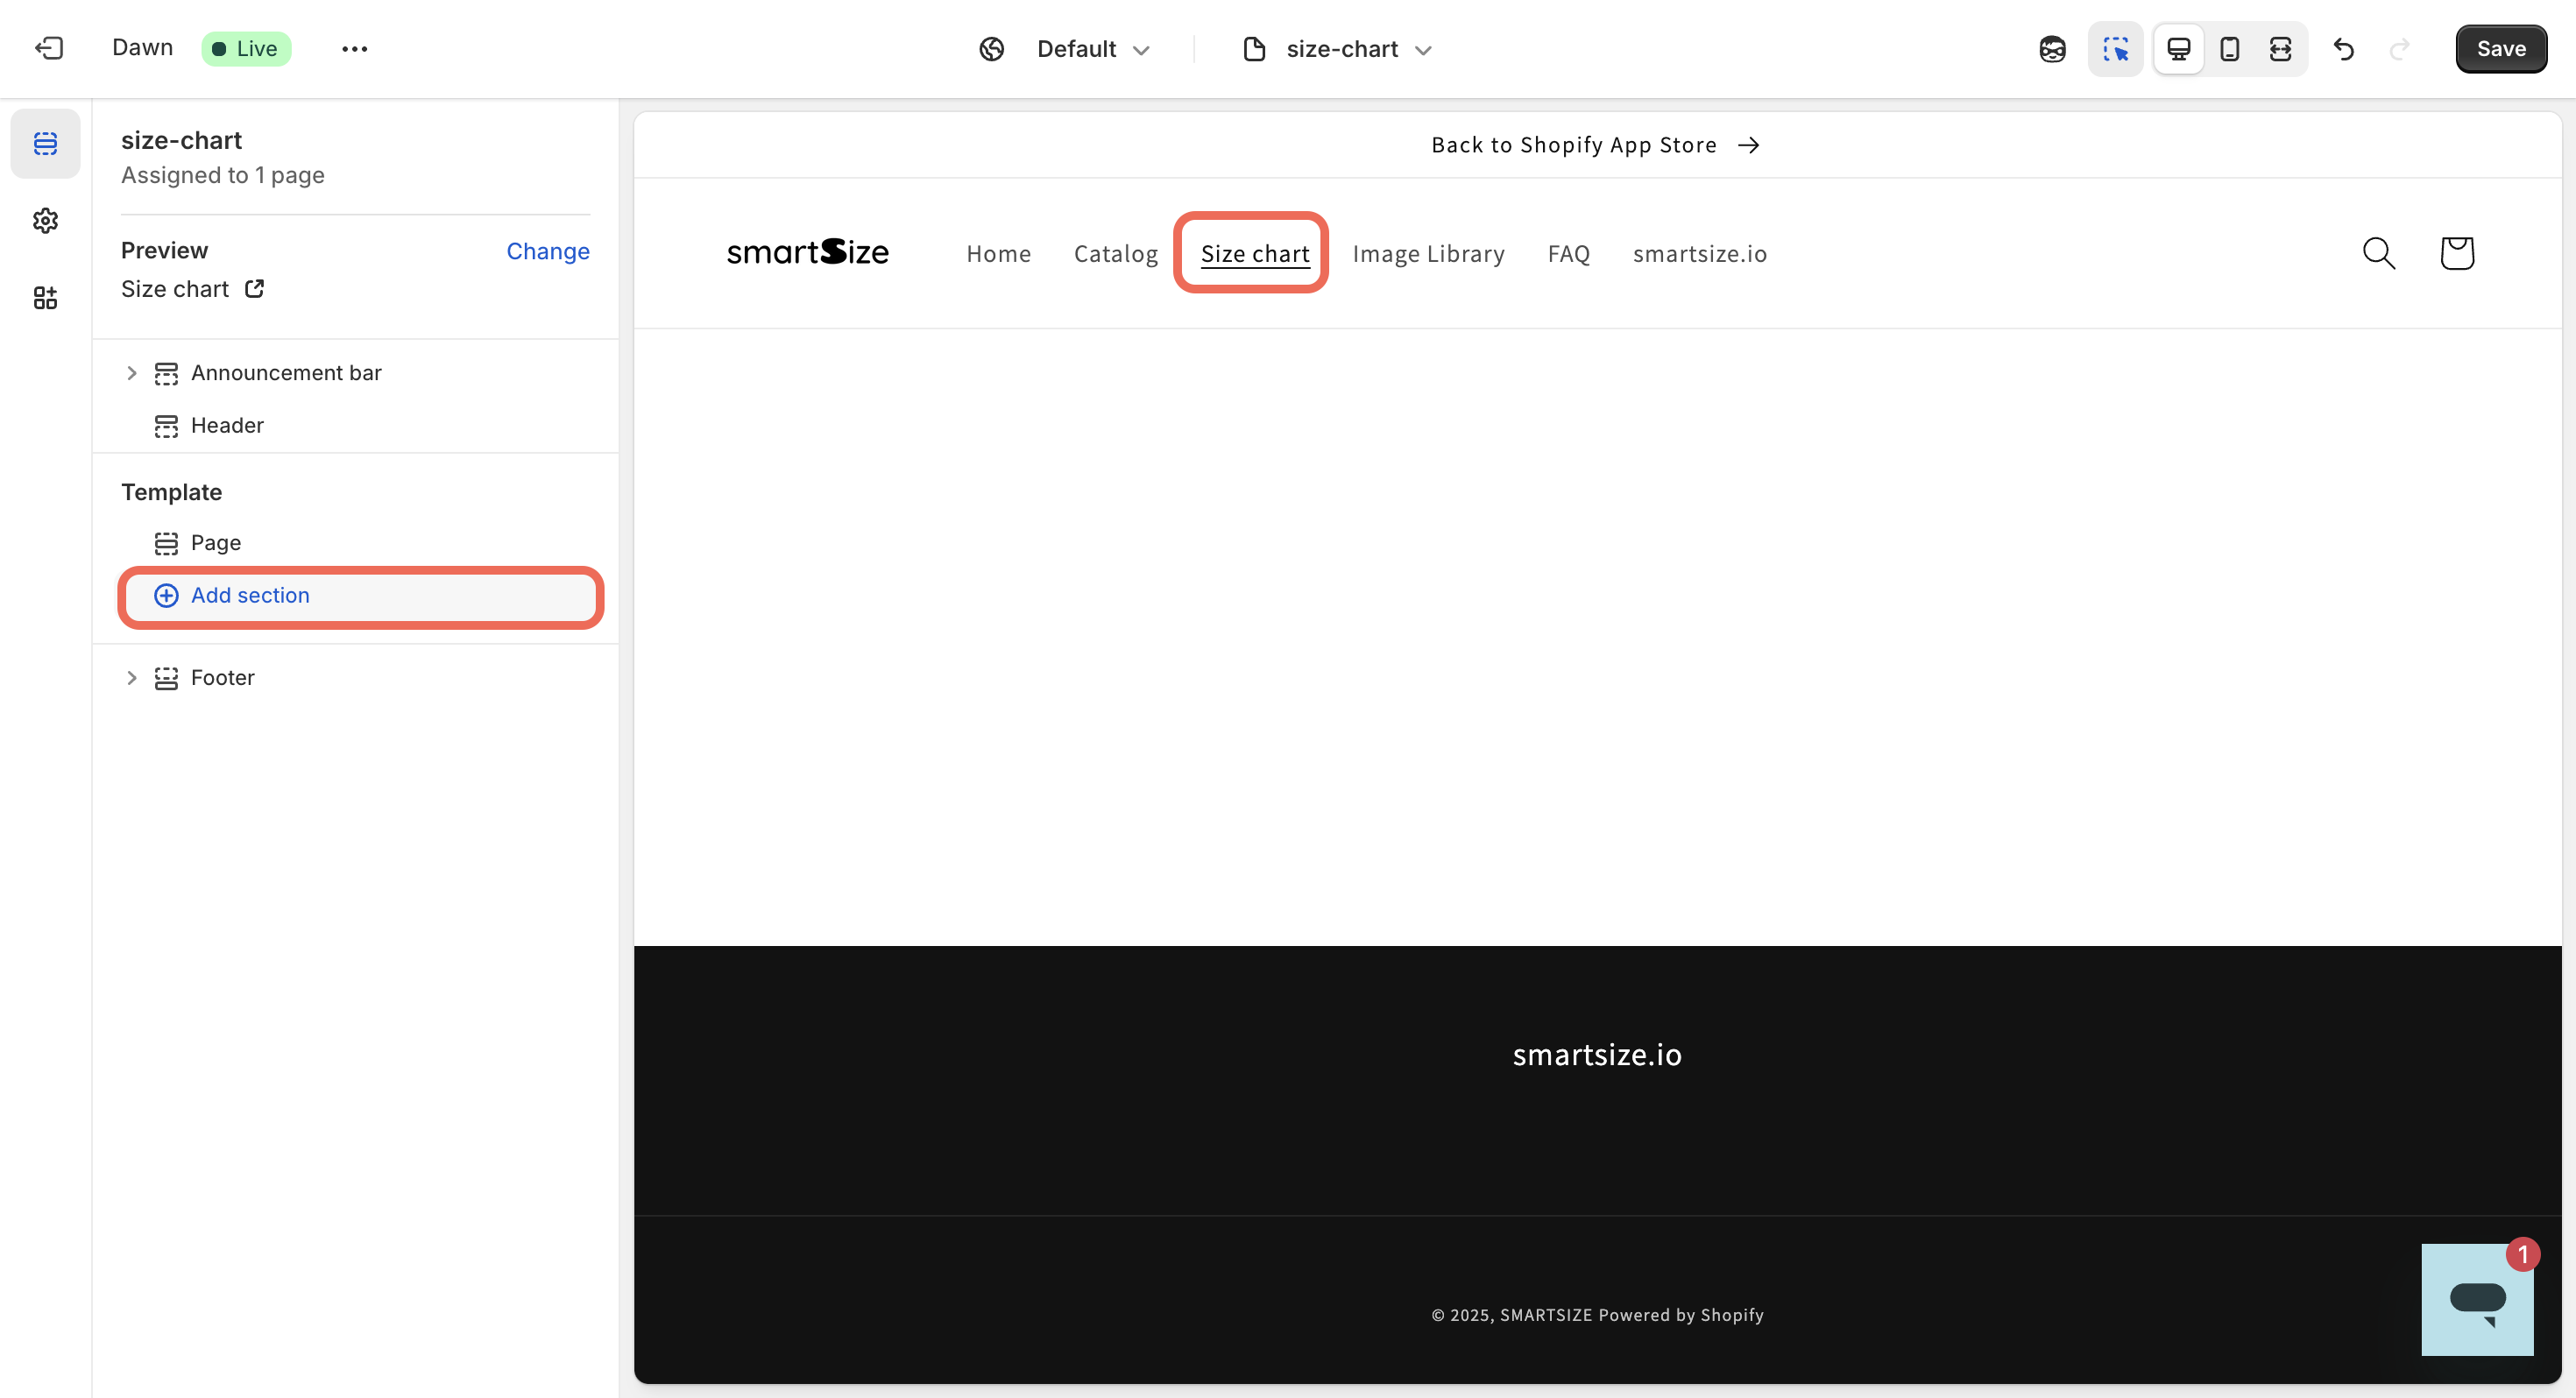Expand the Announcement bar section
2576x1398 pixels.
(131, 373)
